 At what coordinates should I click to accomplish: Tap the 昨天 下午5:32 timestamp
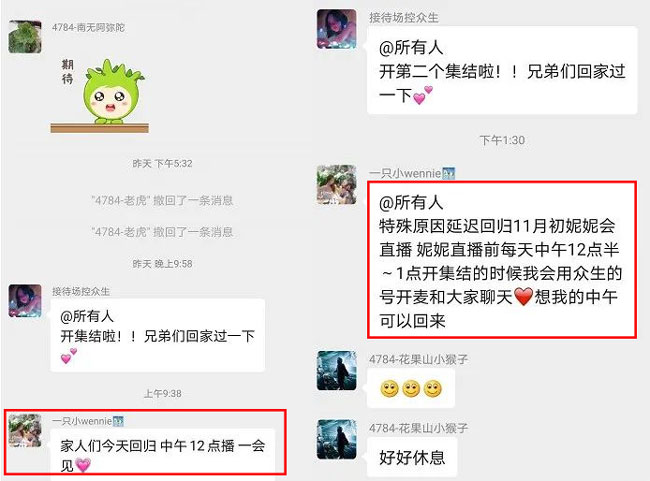(x=162, y=164)
